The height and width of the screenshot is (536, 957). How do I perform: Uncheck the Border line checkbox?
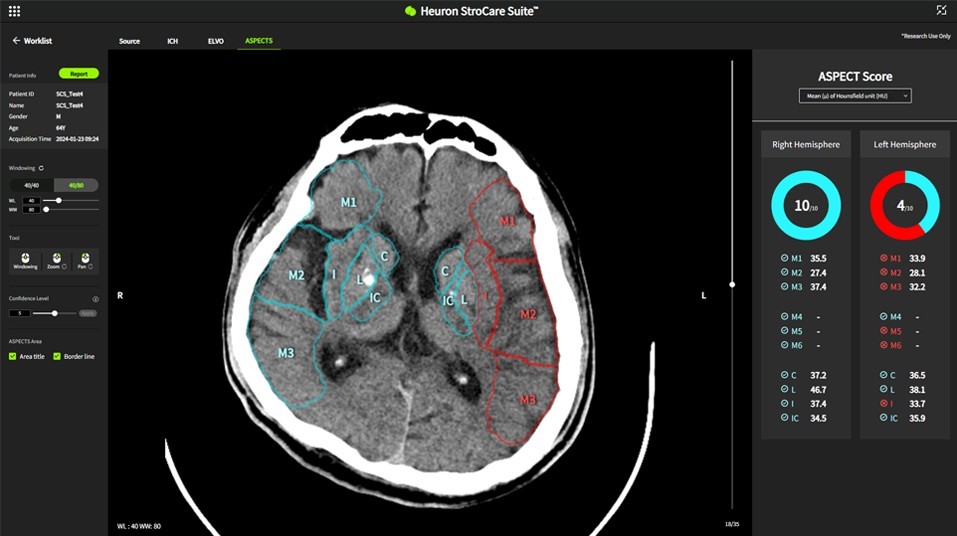click(57, 356)
